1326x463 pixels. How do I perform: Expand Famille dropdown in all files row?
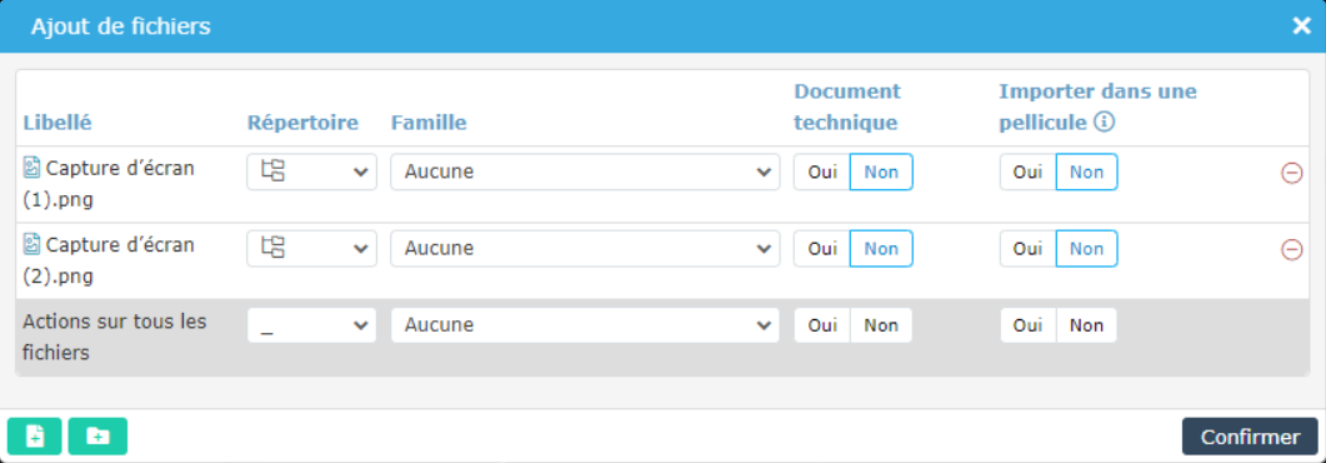[x=585, y=325]
